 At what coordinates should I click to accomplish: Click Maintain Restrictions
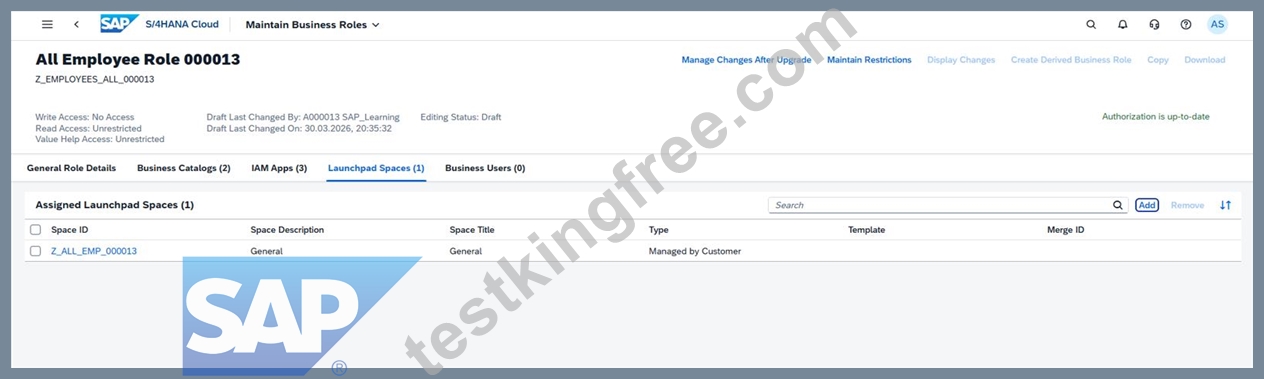click(869, 60)
